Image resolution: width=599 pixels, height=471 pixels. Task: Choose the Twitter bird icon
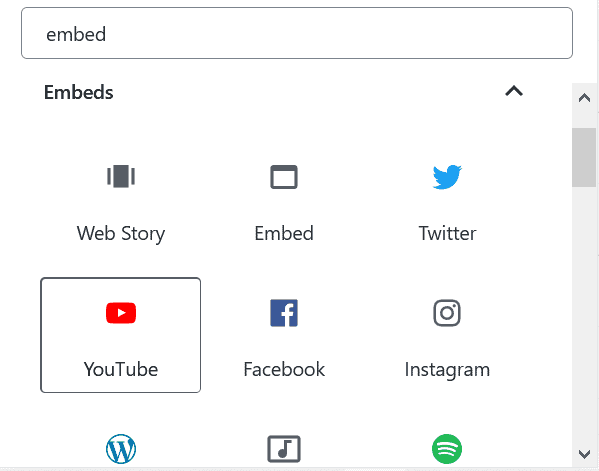pos(447,177)
